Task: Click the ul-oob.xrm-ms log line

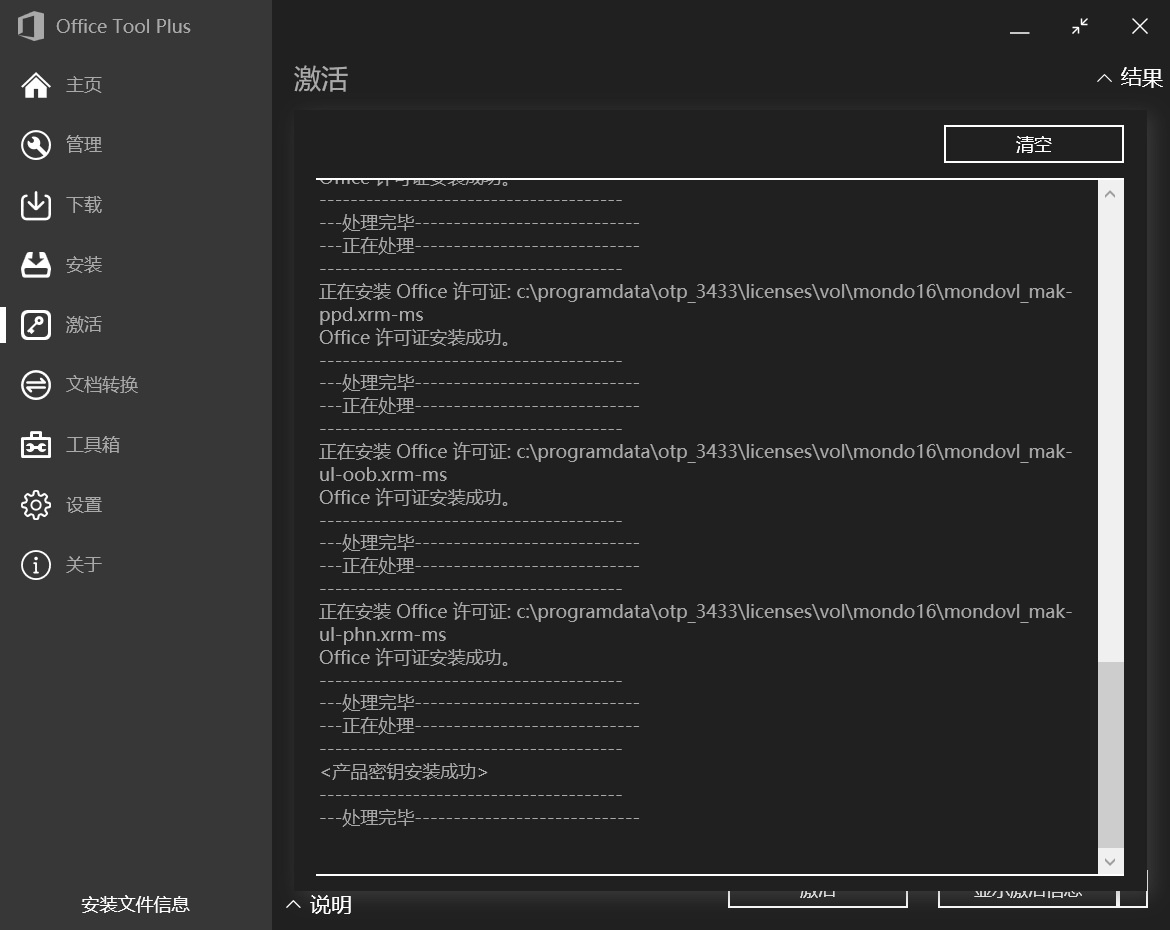Action: coord(384,475)
